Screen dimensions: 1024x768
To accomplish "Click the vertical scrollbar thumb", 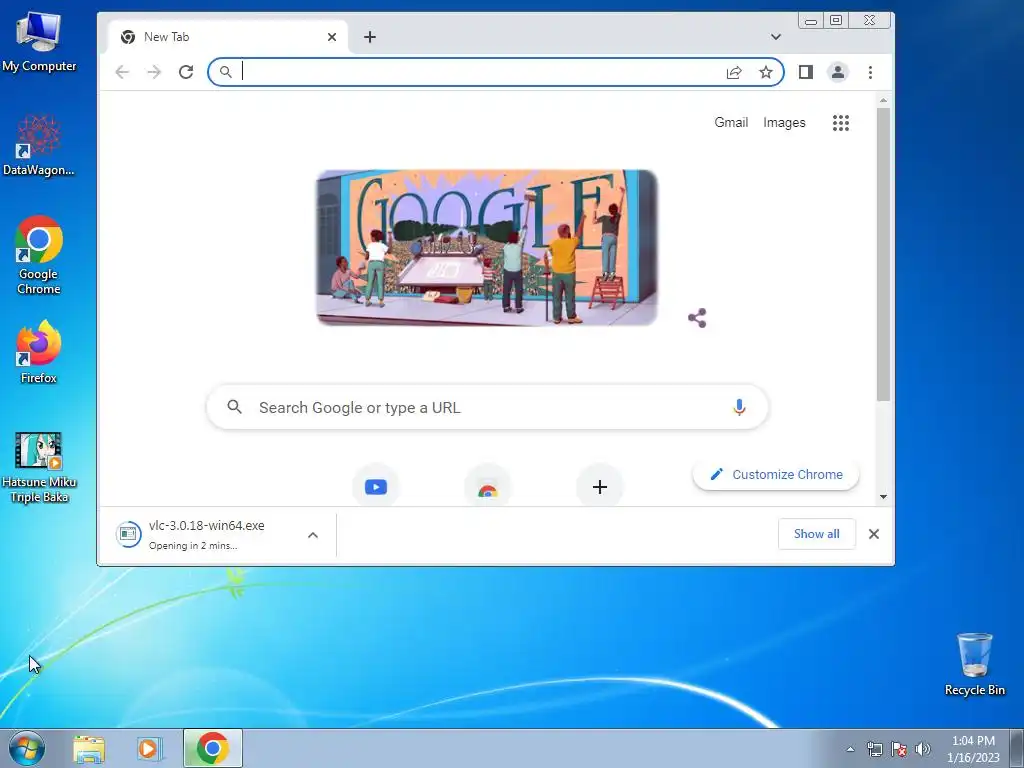I will pyautogui.click(x=883, y=255).
